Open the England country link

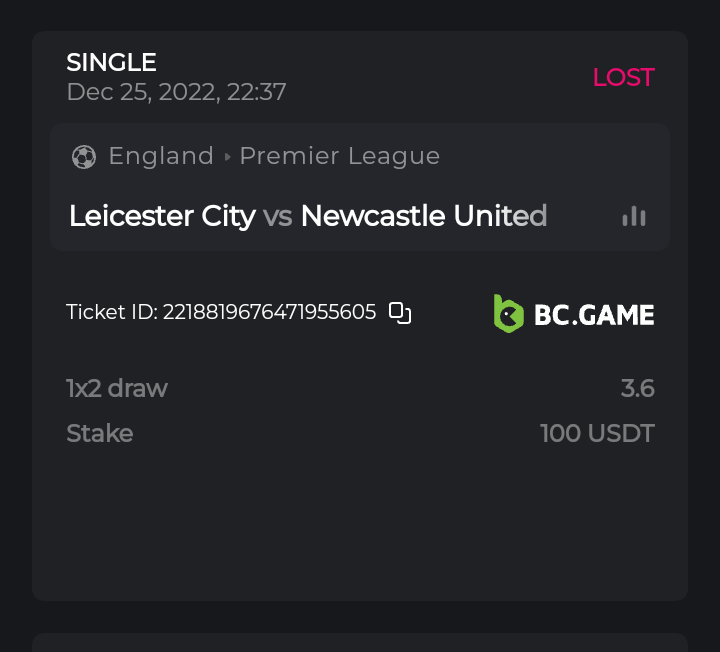pos(161,157)
